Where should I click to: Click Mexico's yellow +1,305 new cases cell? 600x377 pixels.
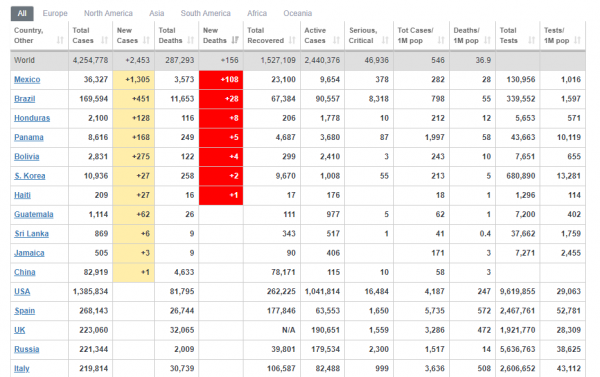(x=134, y=80)
